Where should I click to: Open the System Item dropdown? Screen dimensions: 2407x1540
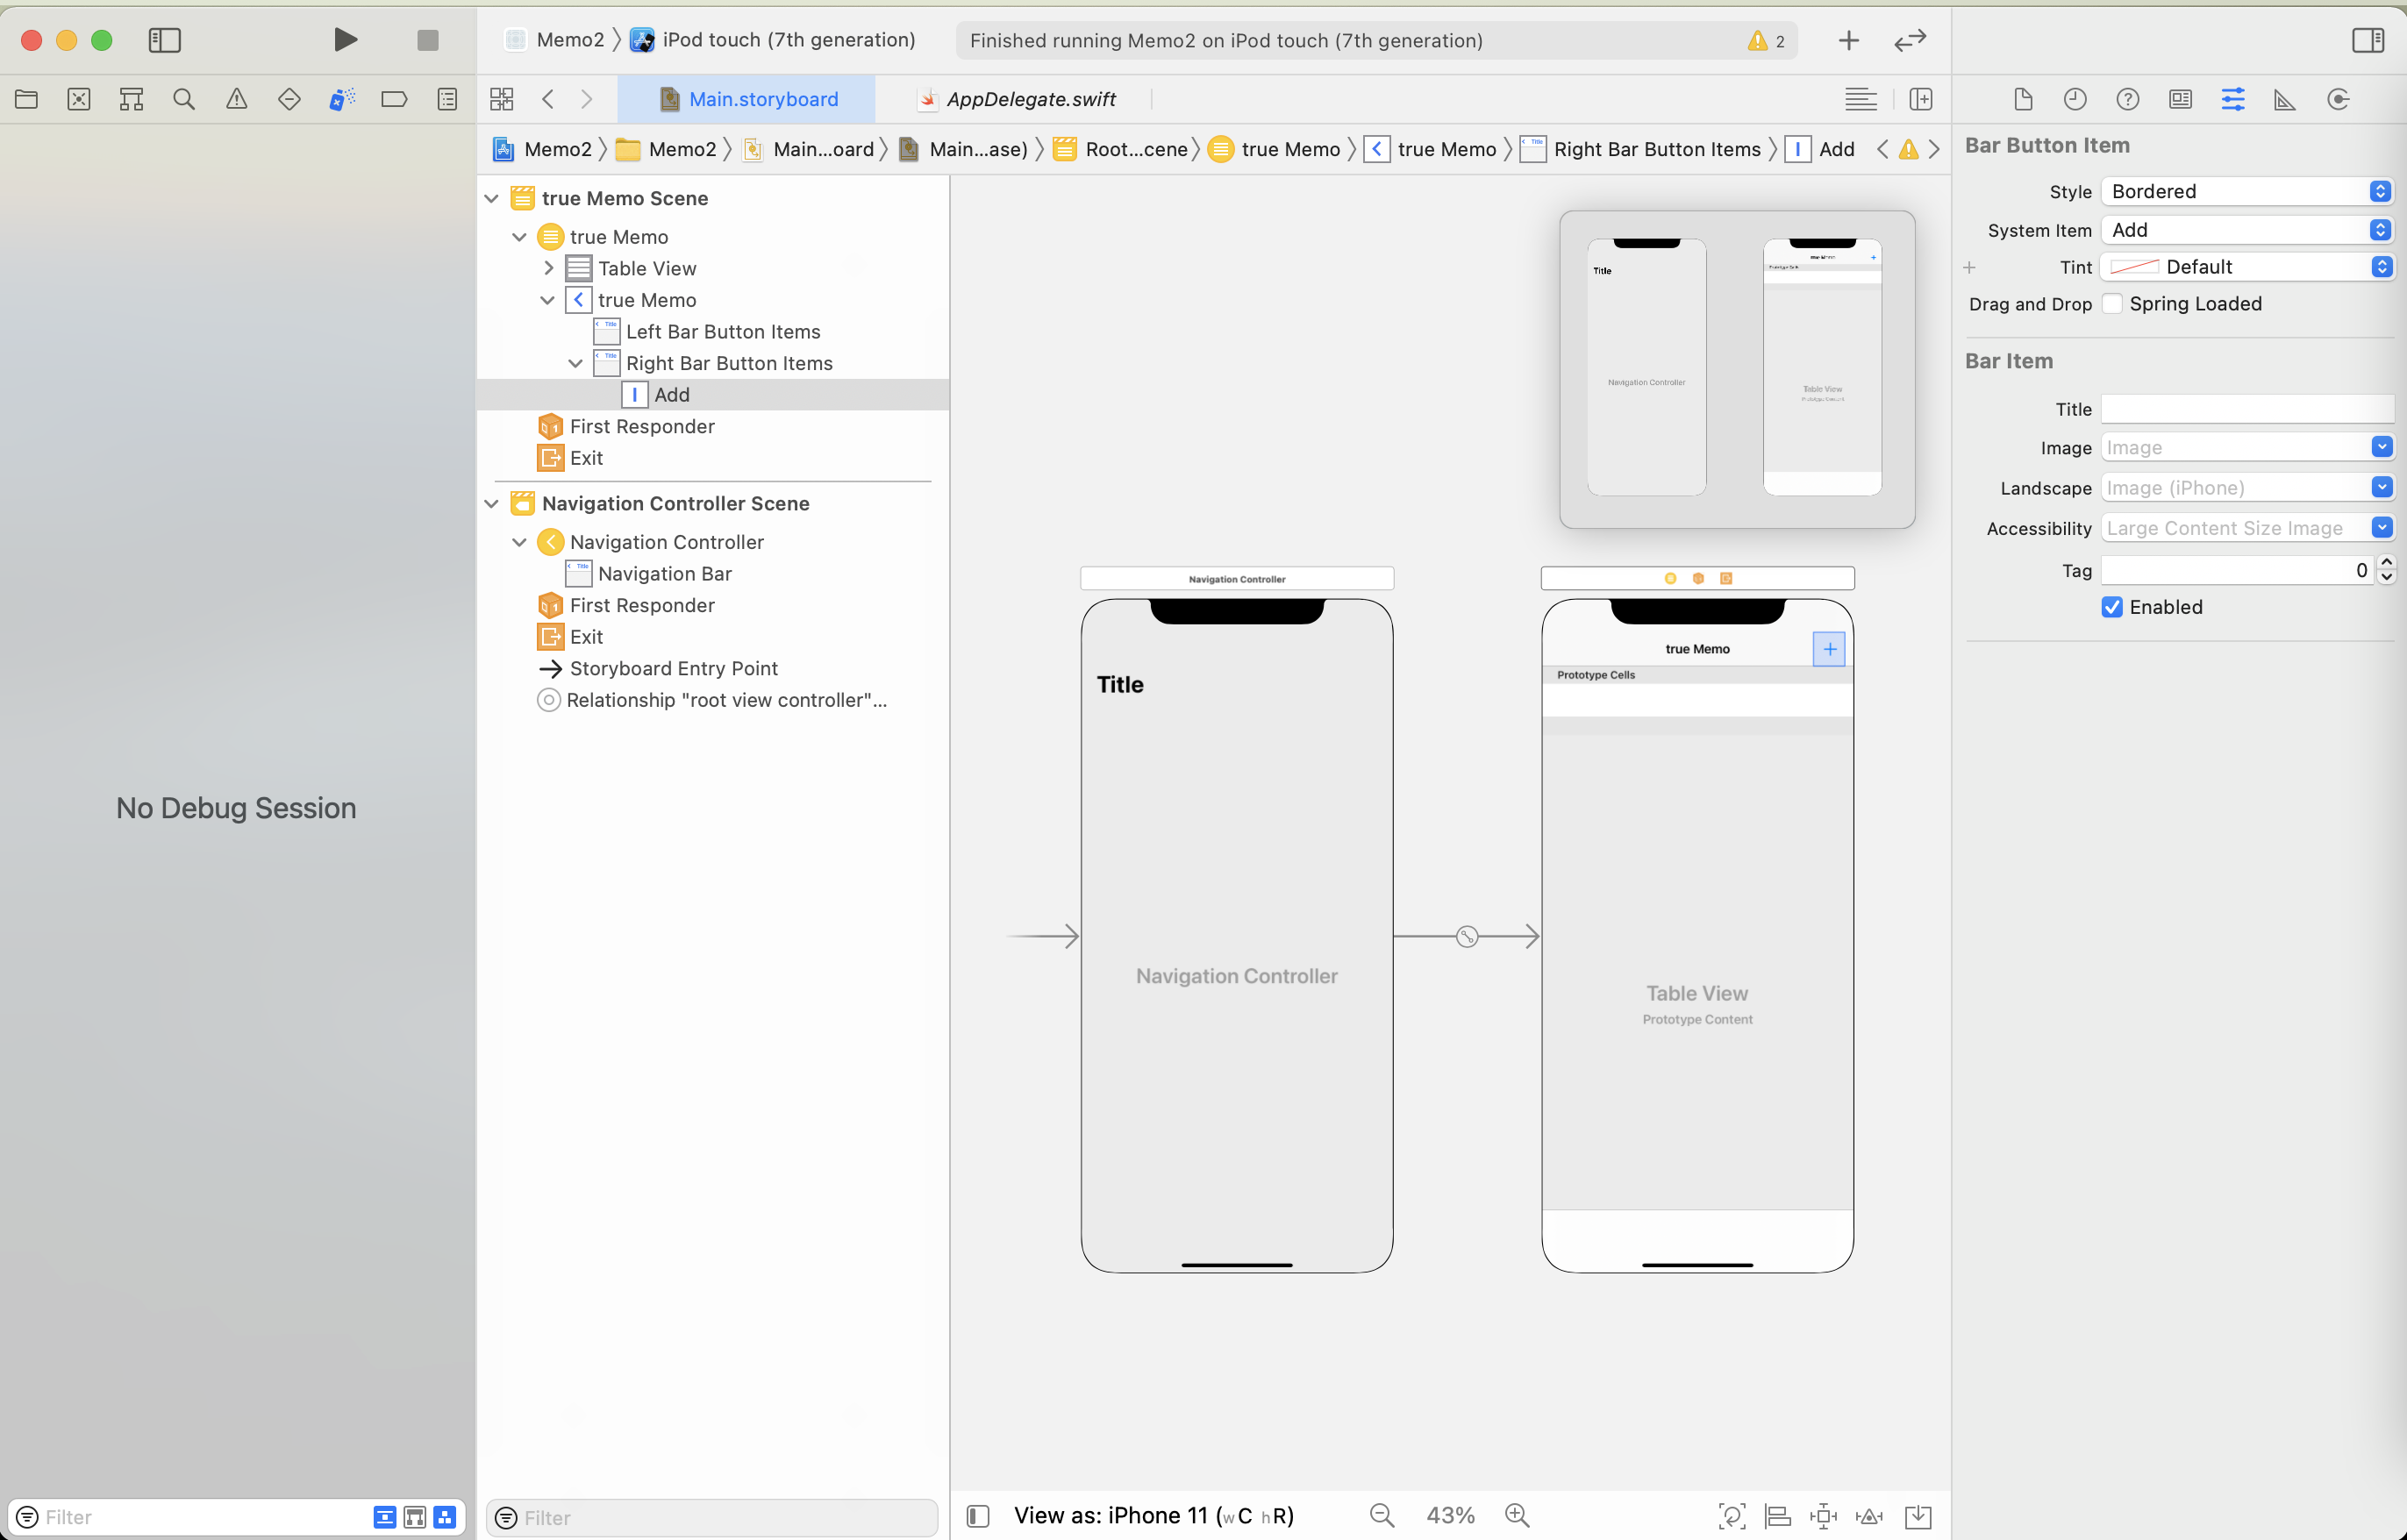[2245, 230]
